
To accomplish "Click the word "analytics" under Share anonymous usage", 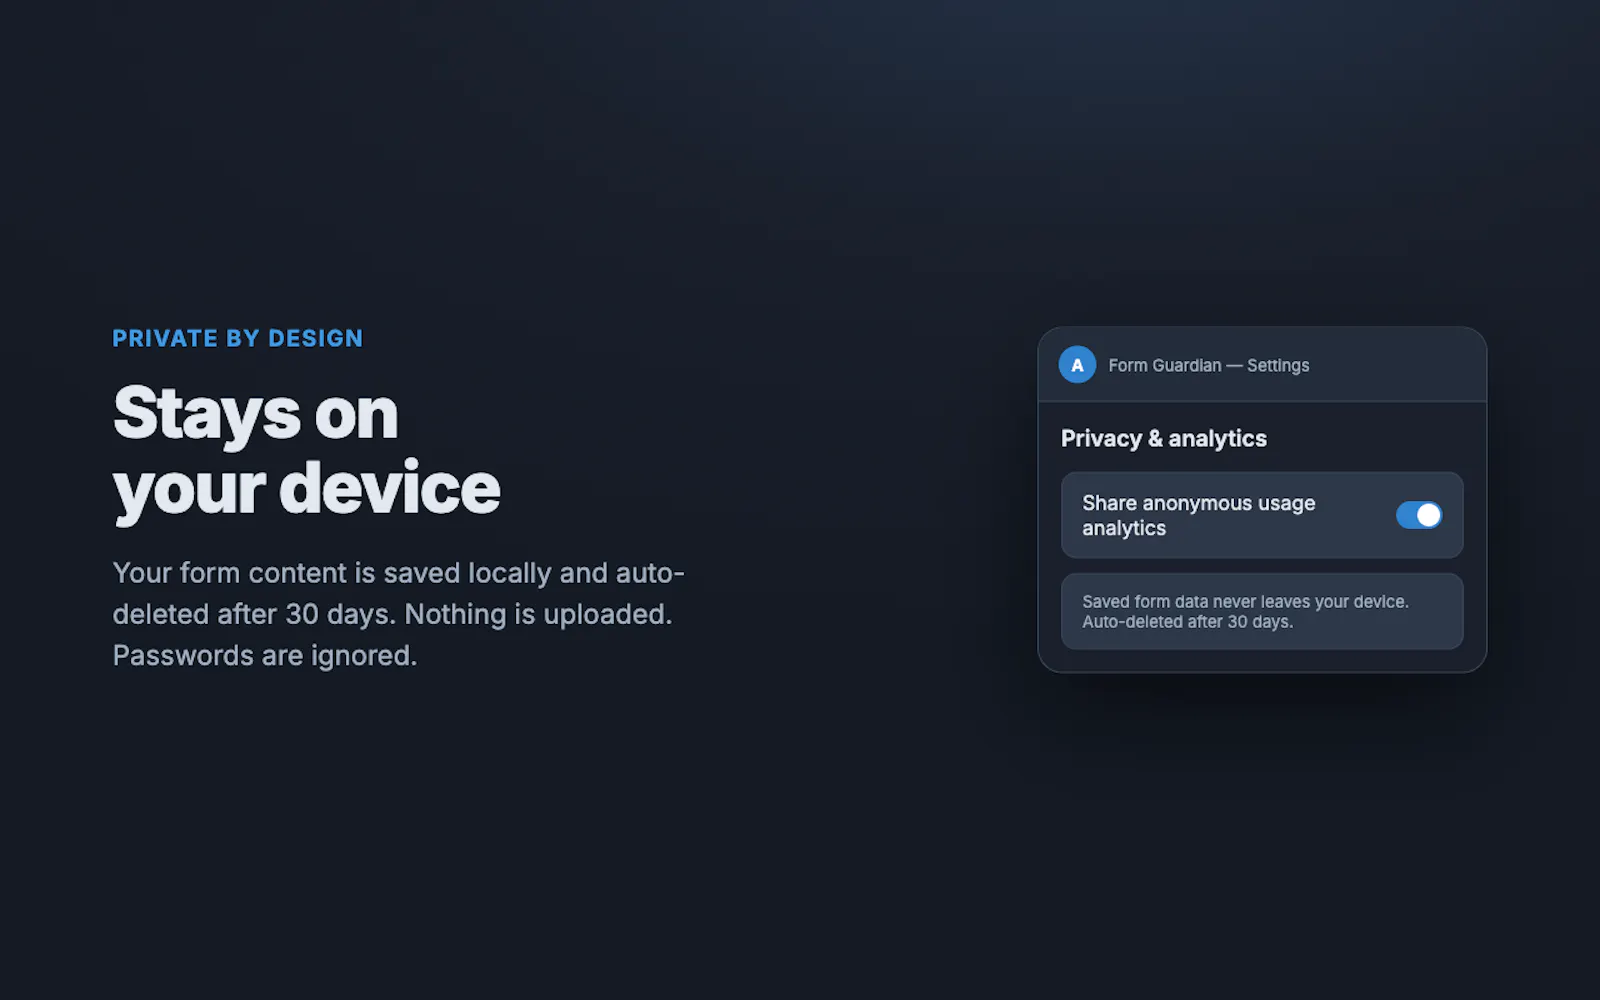I will pyautogui.click(x=1124, y=528).
